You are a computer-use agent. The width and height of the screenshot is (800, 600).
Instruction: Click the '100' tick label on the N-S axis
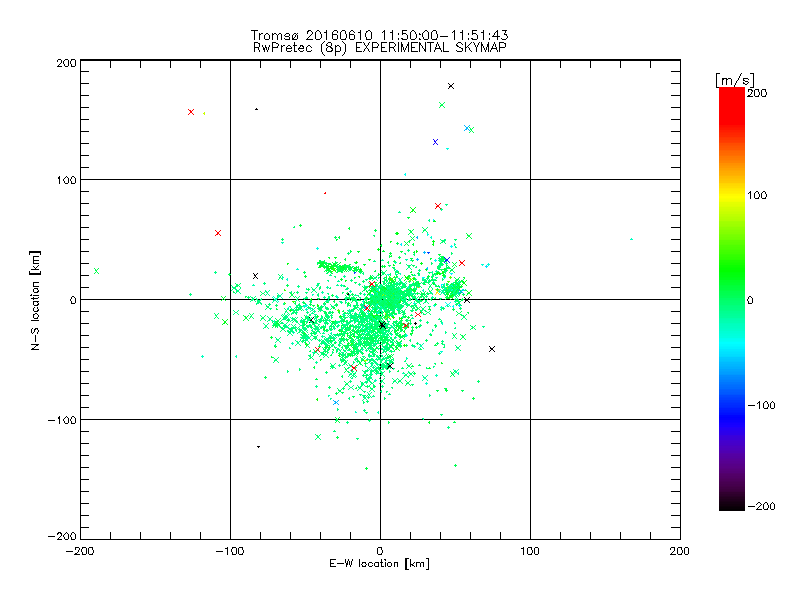pos(66,181)
